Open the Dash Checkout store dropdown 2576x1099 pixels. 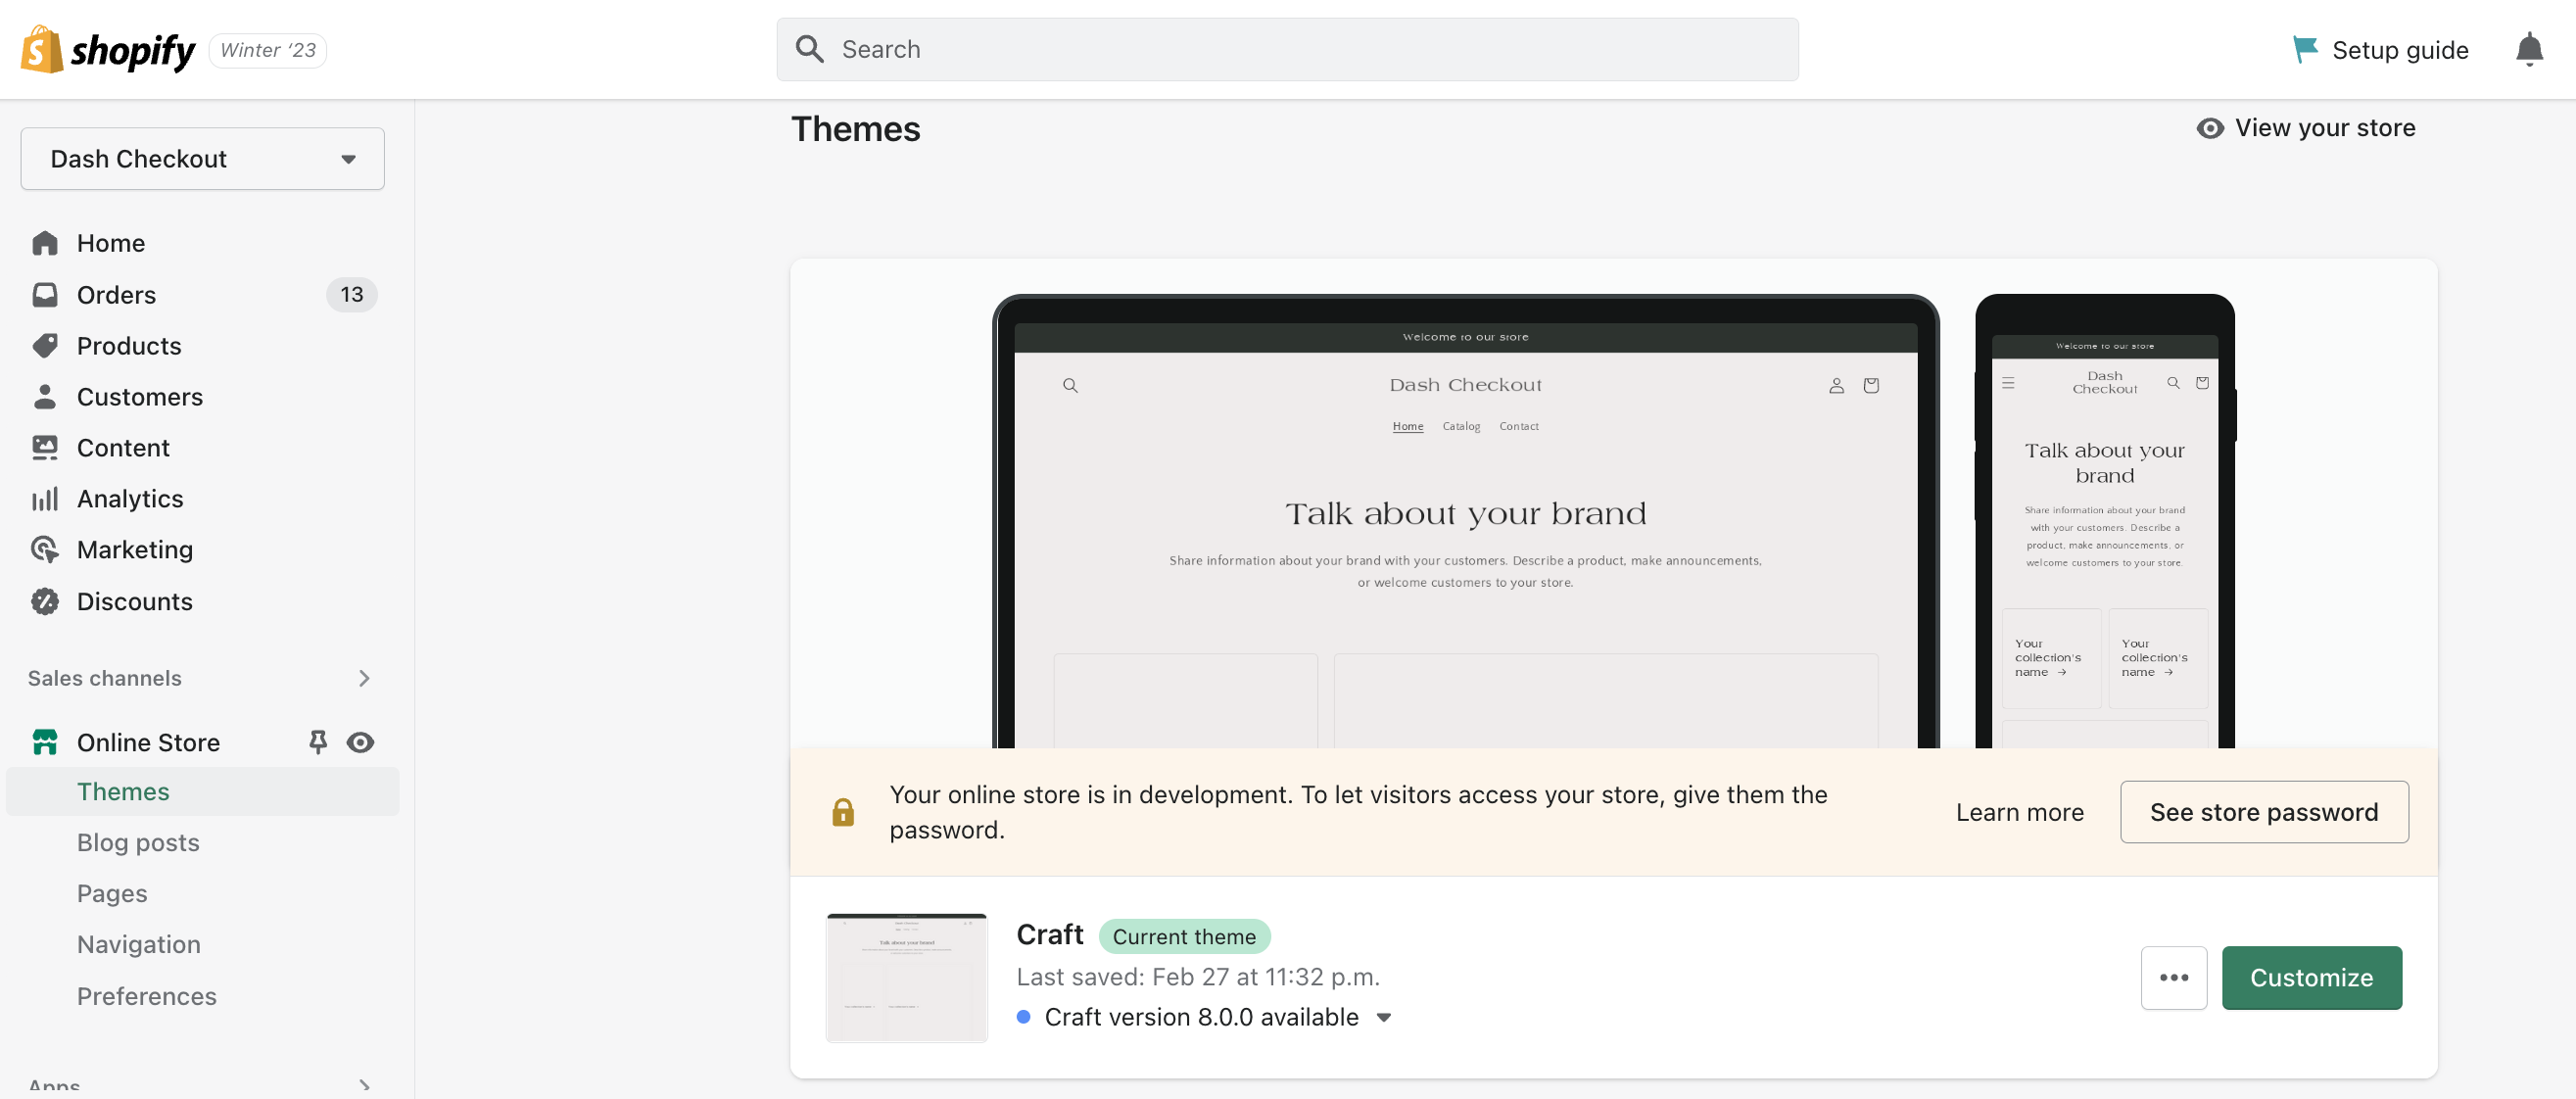202,159
